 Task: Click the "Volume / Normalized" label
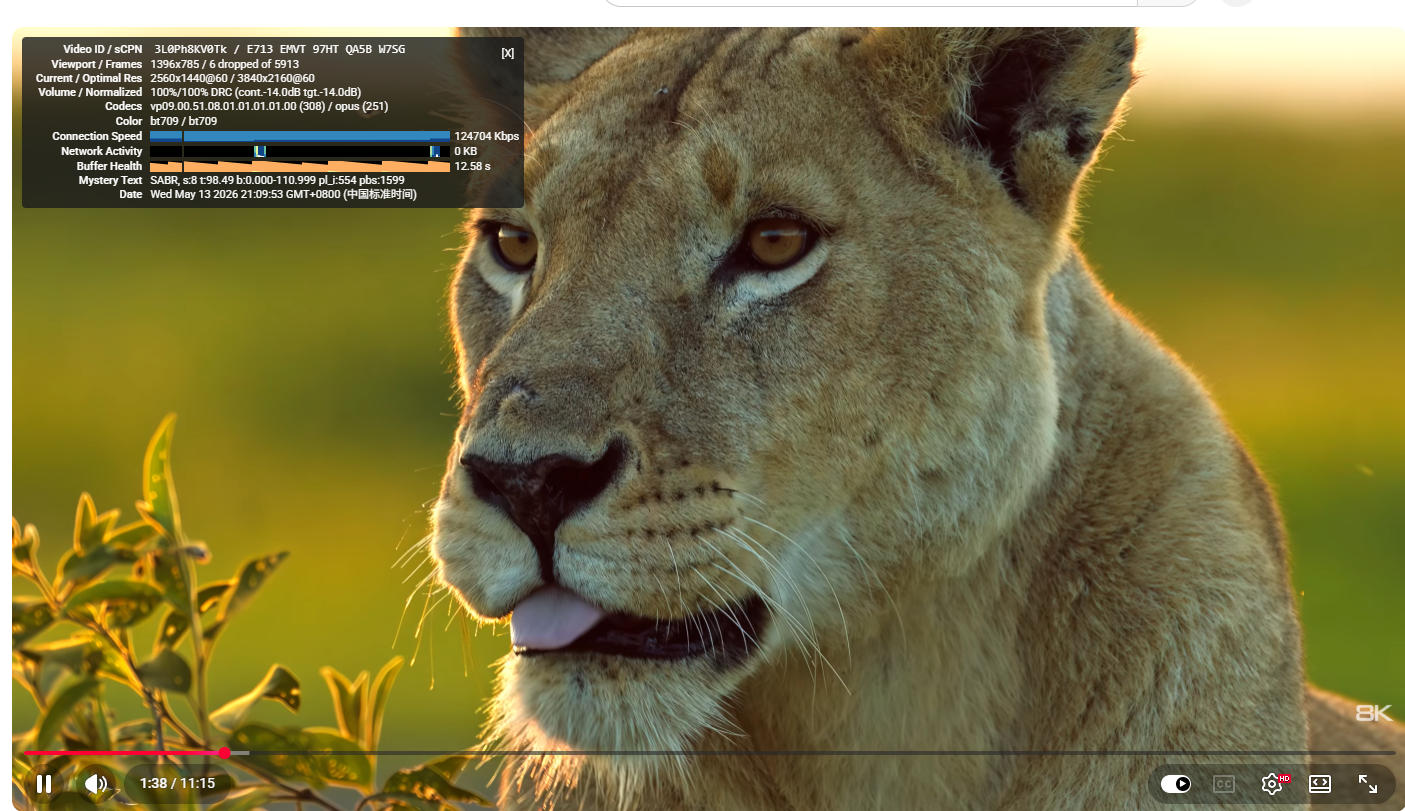pyautogui.click(x=90, y=92)
